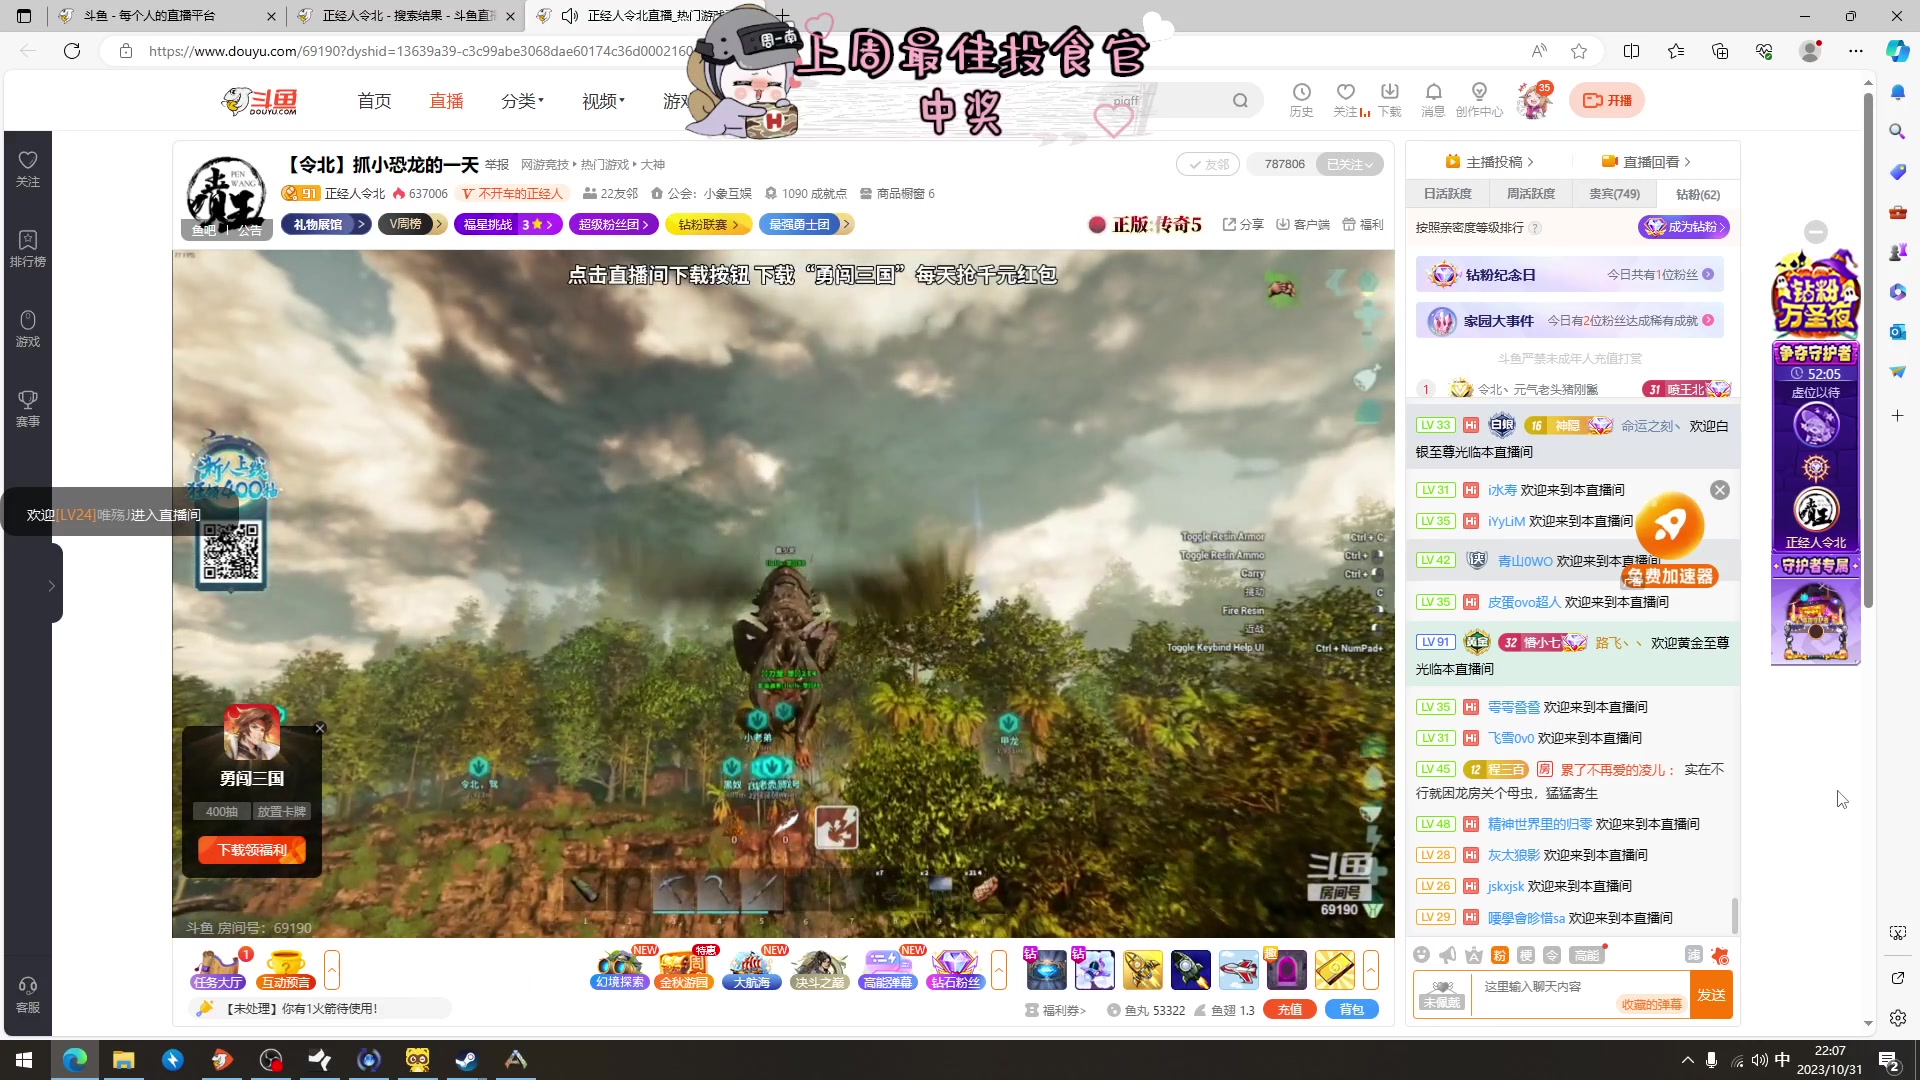Click the page vertical scrollbar
Image resolution: width=1920 pixels, height=1080 pixels.
point(1868,350)
